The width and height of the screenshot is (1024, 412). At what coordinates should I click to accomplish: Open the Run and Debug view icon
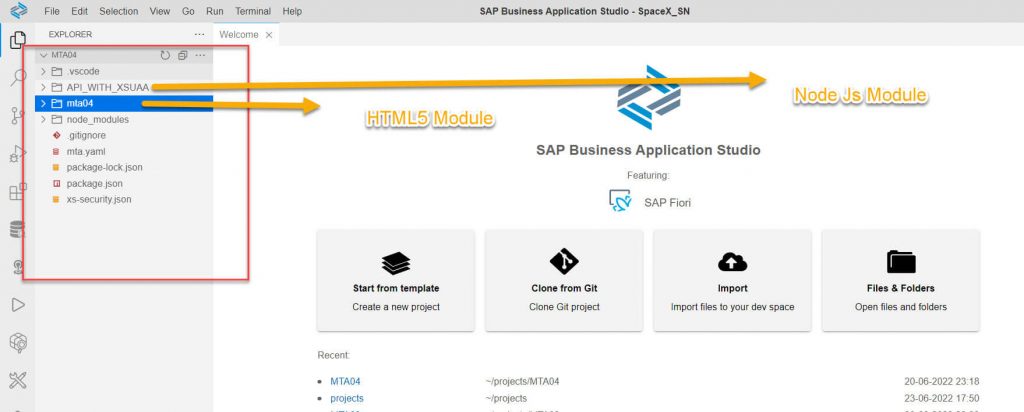tap(18, 154)
